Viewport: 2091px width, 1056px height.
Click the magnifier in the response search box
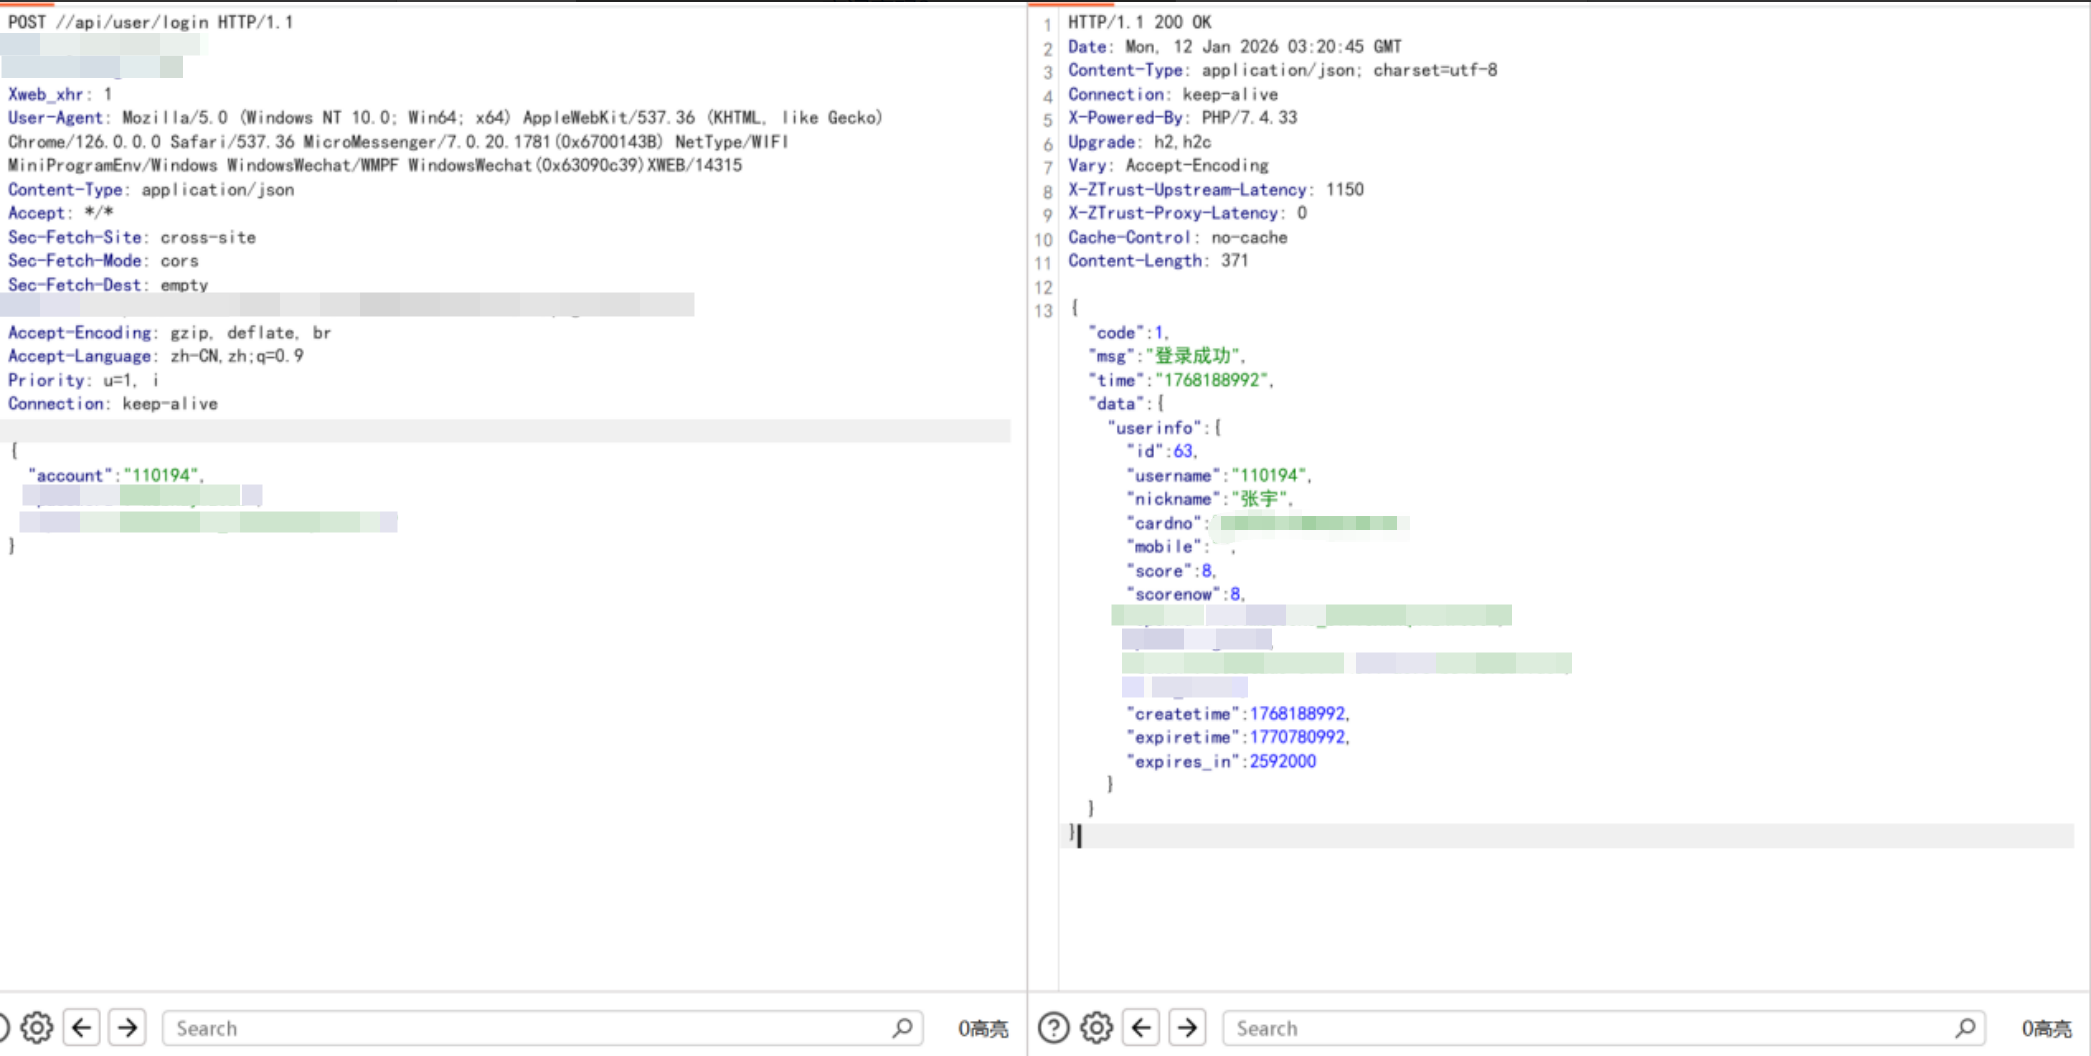(1965, 1028)
